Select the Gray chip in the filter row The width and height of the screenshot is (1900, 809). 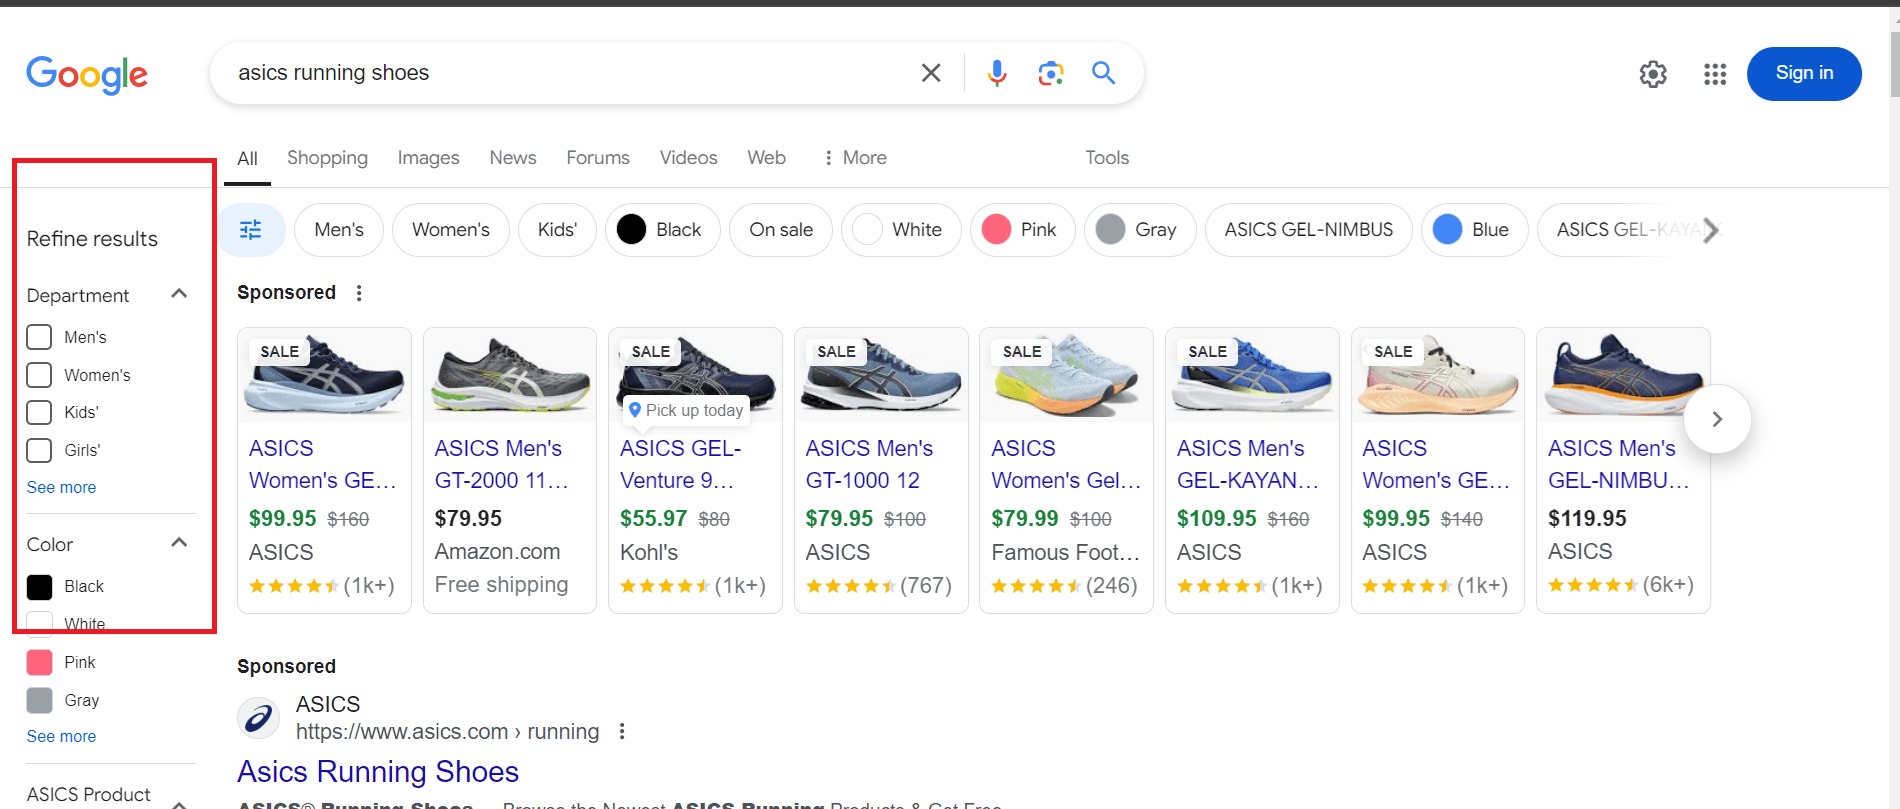coord(1140,230)
